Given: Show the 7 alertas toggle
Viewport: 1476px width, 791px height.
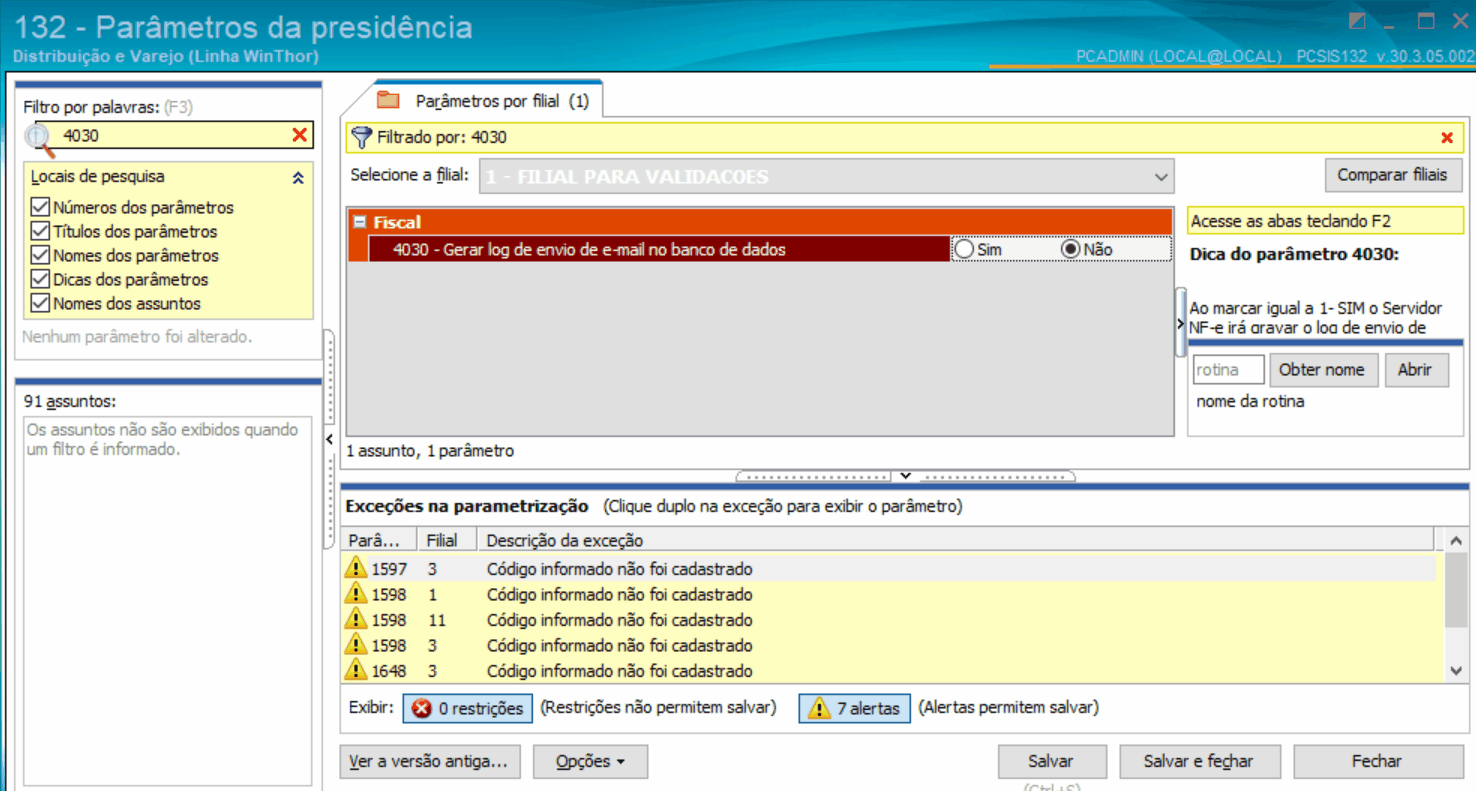Looking at the screenshot, I should click(854, 708).
